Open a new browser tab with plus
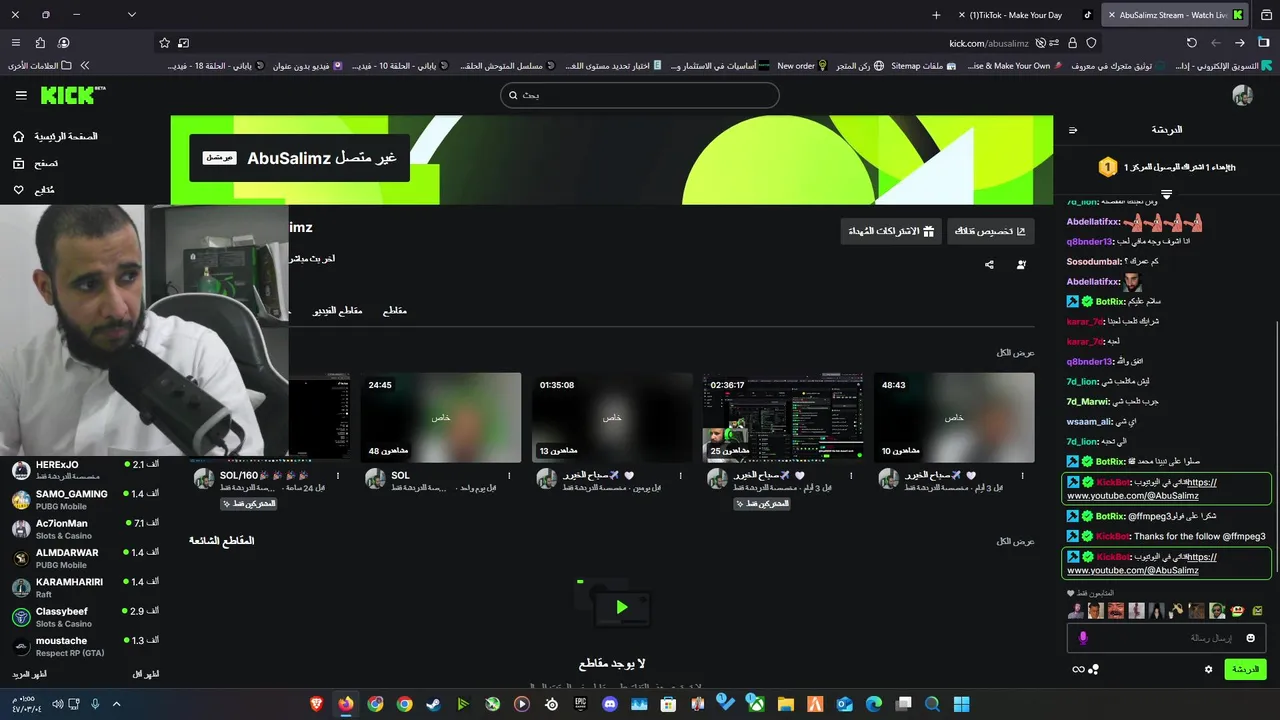This screenshot has height=720, width=1280. click(x=936, y=15)
